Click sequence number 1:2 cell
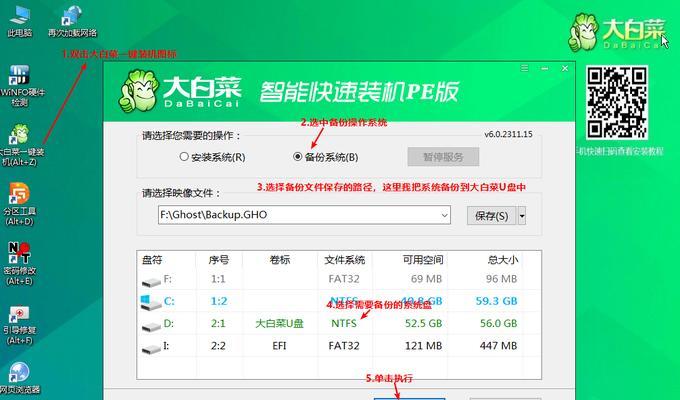 pos(219,301)
